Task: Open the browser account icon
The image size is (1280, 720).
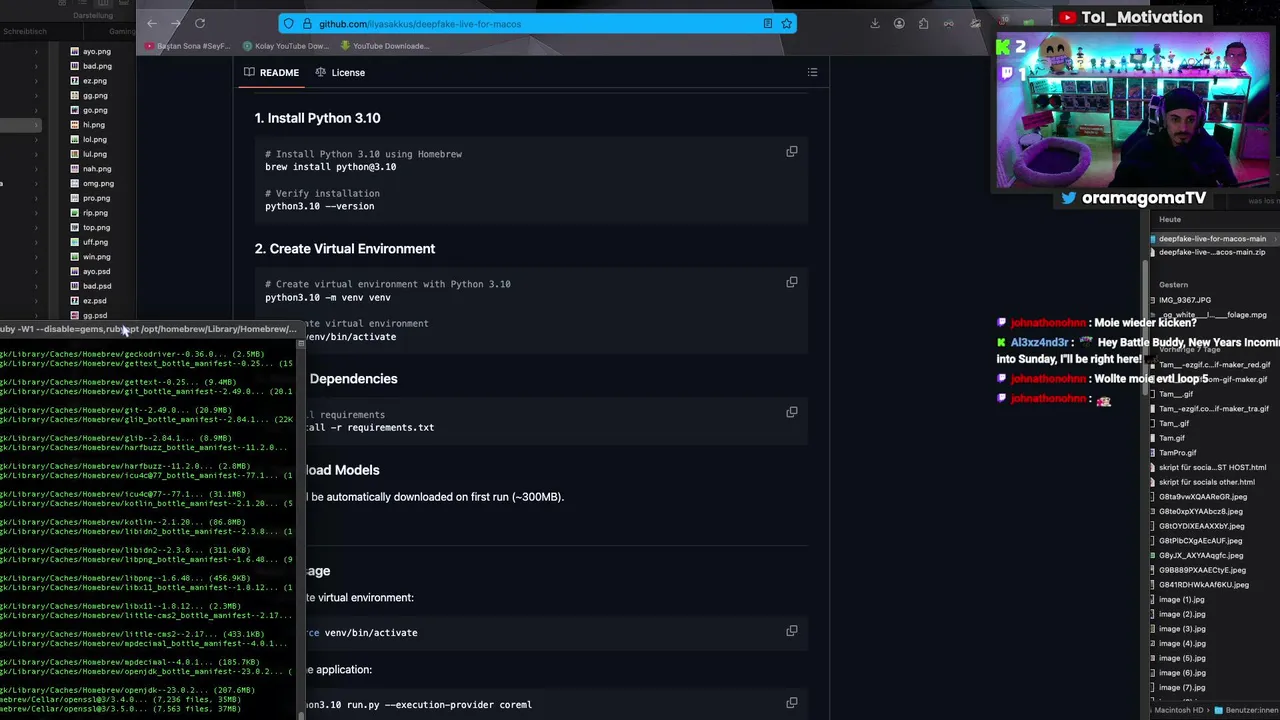Action: tap(899, 23)
